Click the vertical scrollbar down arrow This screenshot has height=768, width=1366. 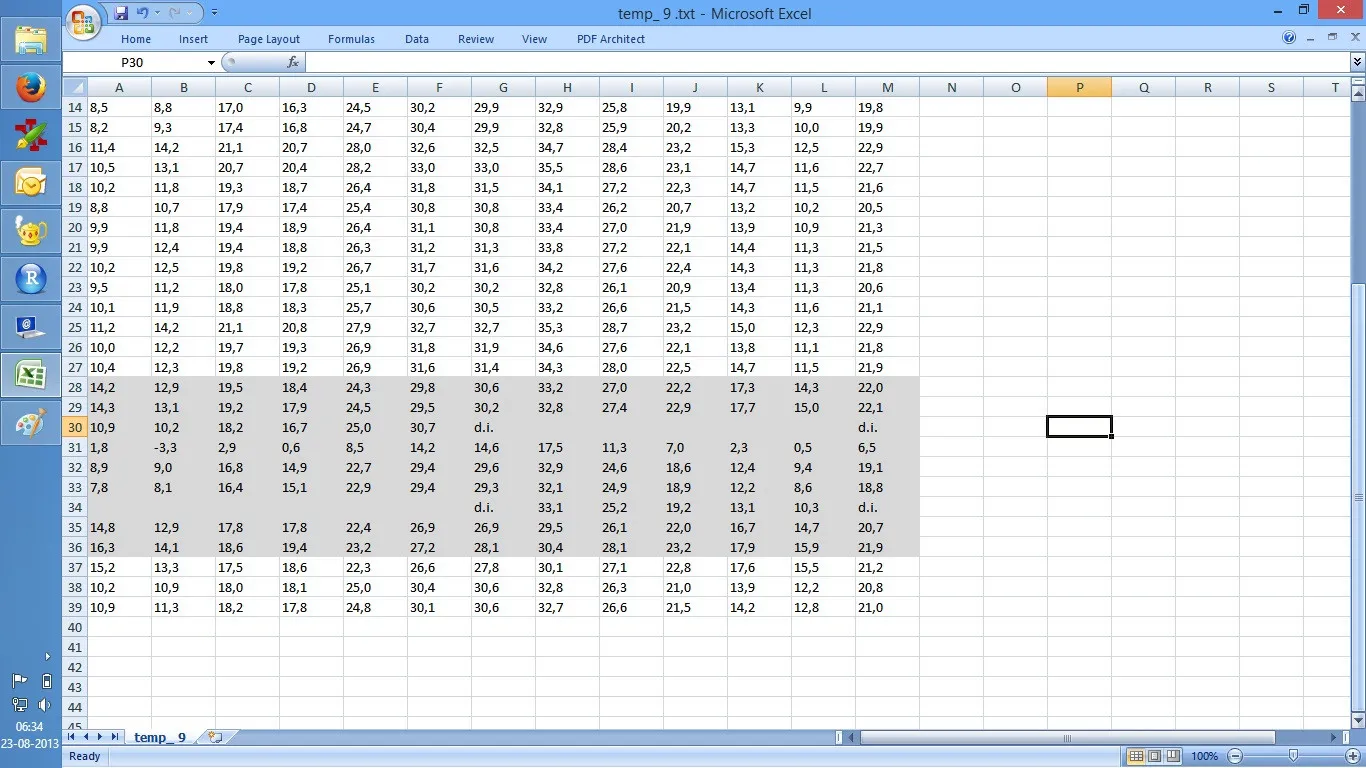click(1357, 719)
